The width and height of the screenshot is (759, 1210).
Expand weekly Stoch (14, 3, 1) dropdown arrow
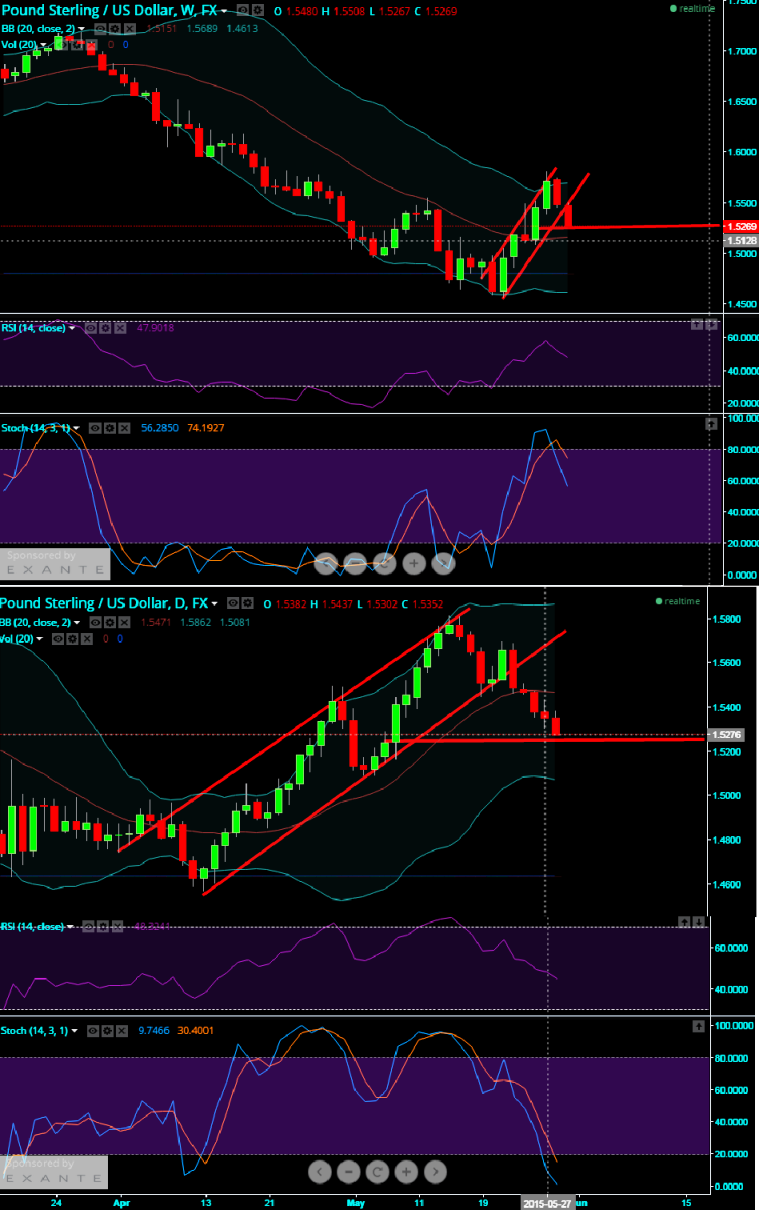point(77,428)
